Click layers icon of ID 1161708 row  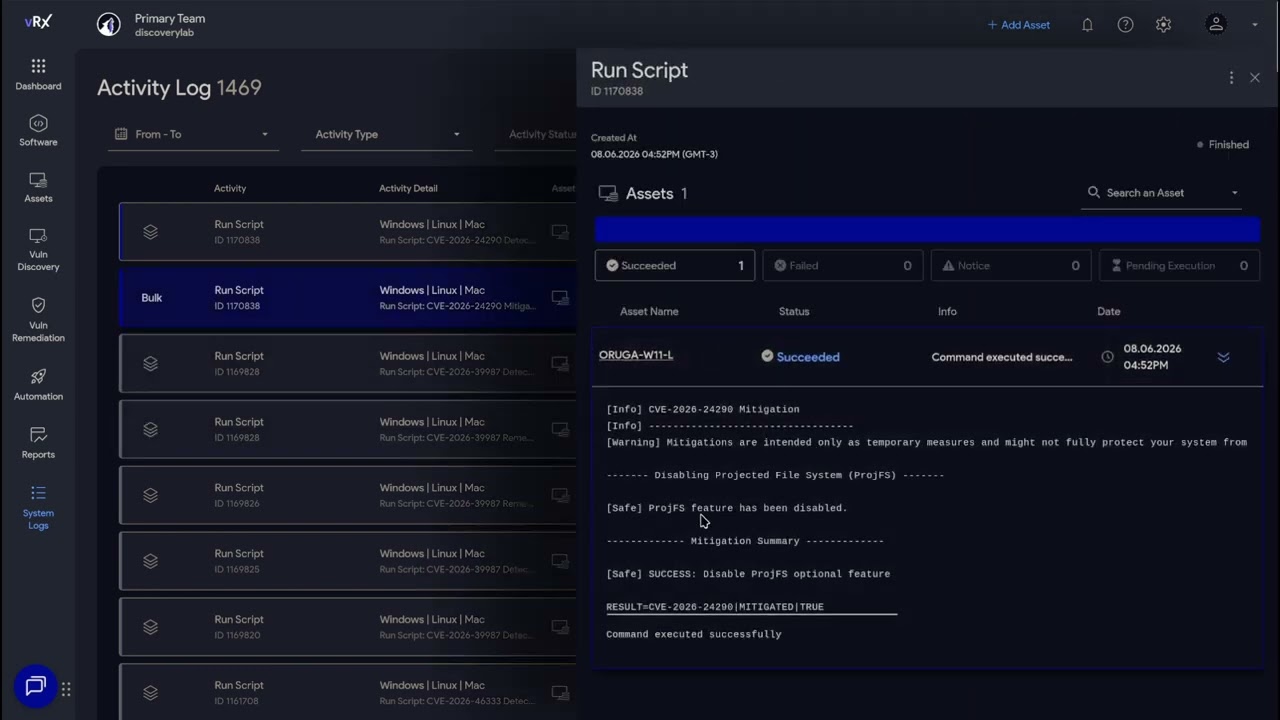(x=150, y=693)
